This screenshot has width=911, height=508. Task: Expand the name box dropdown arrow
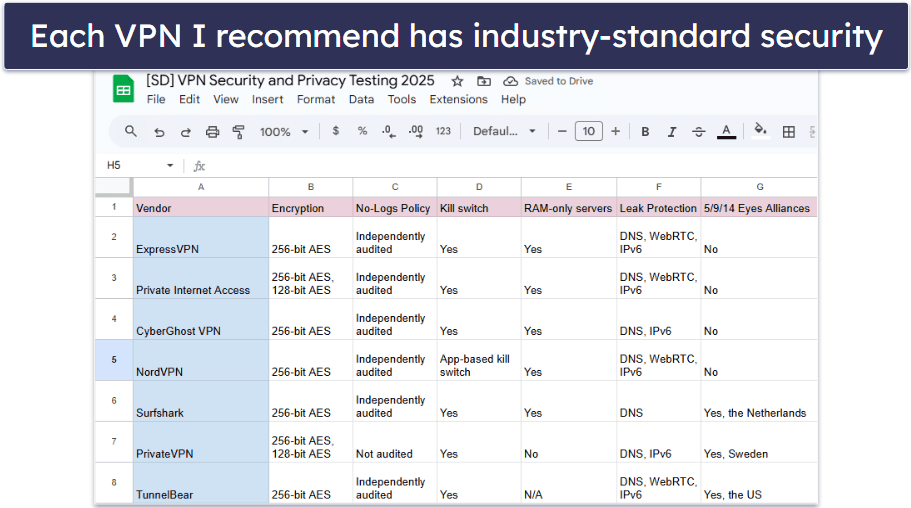[x=170, y=166]
